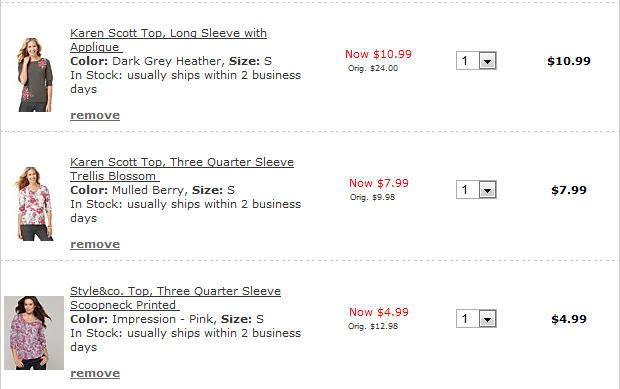Viewport: 620px width, 389px height.
Task: Click the Now $4.99 sale price
Action: (379, 312)
